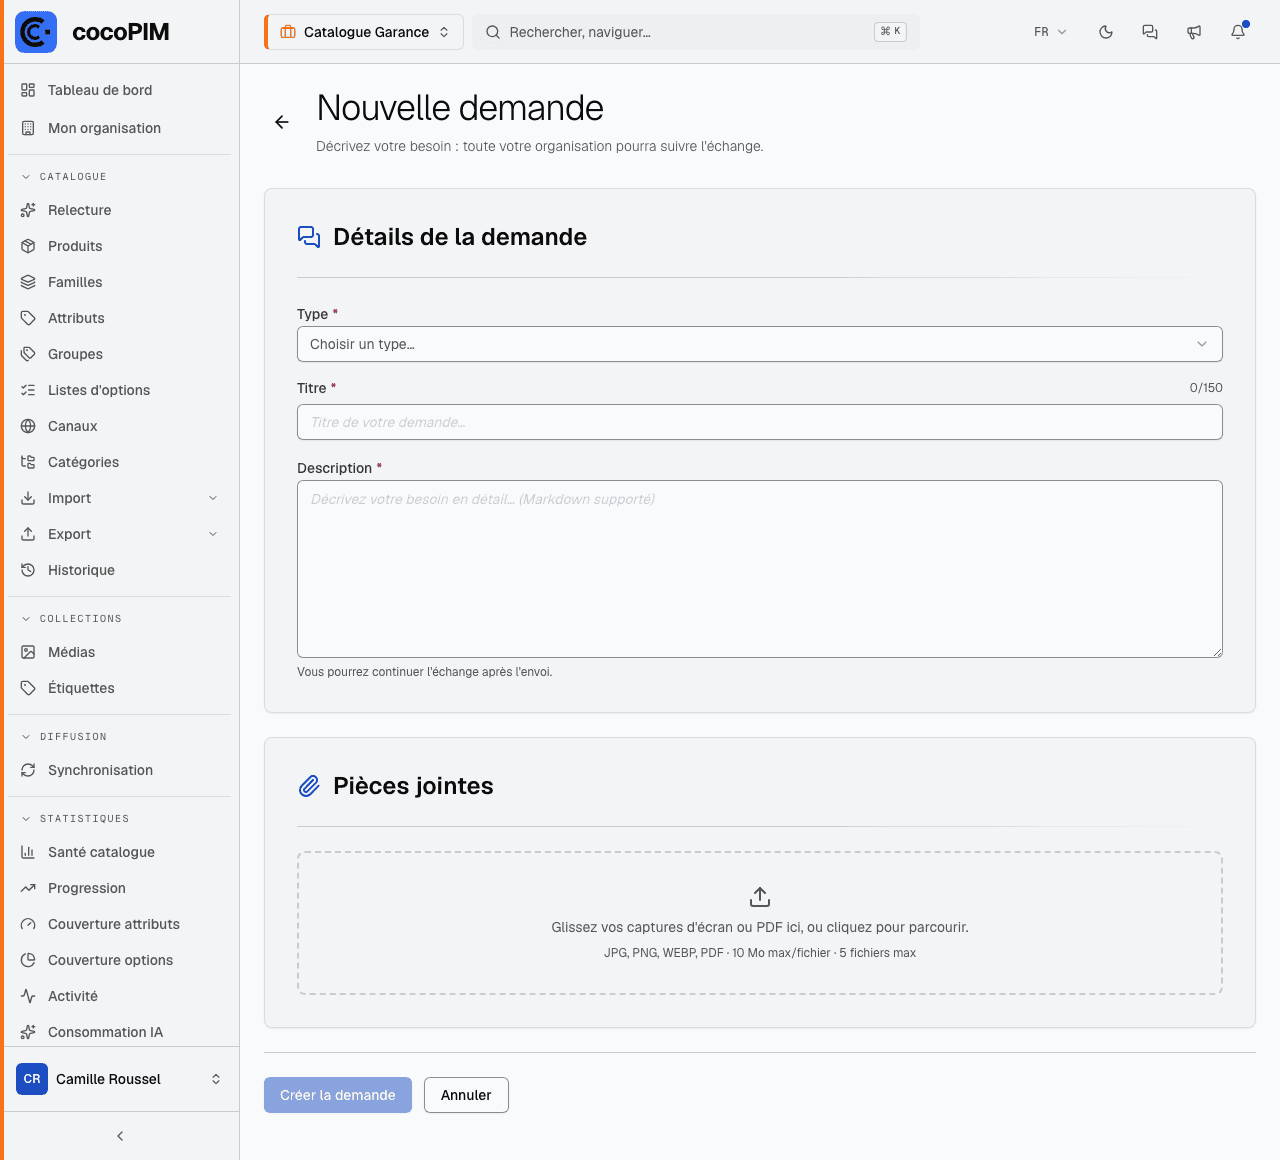Toggle dark mode with the moon icon
The image size is (1280, 1160).
coord(1106,32)
